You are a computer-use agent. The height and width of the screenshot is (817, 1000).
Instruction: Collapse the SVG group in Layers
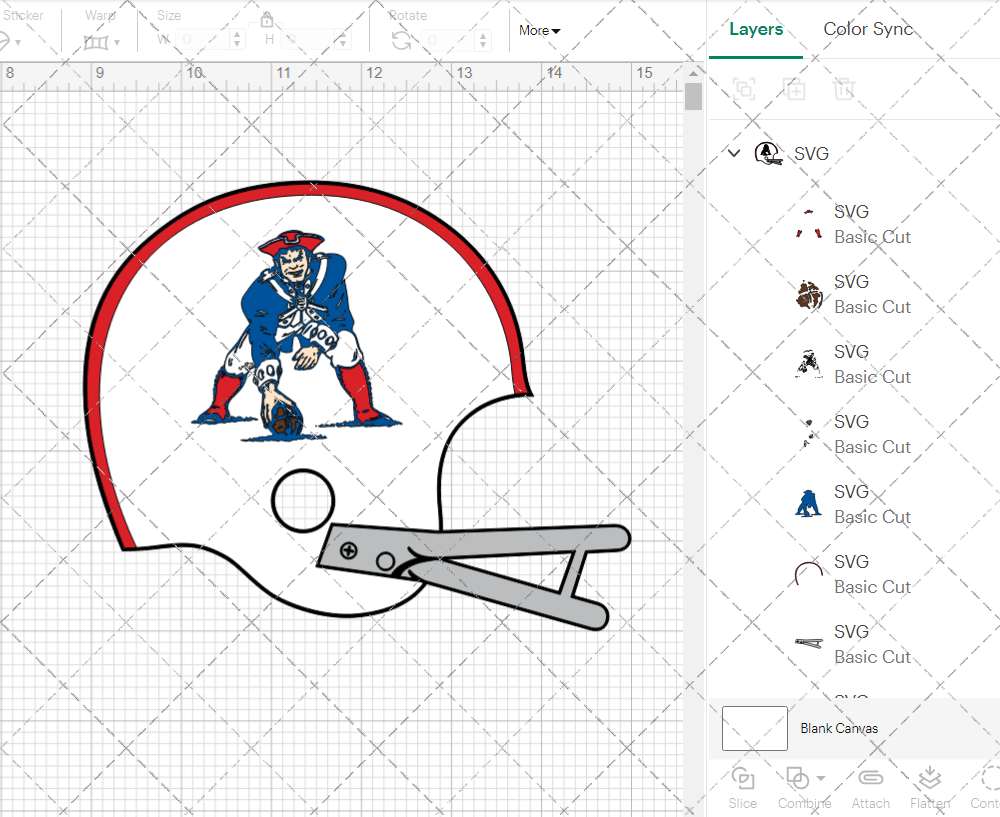point(734,153)
